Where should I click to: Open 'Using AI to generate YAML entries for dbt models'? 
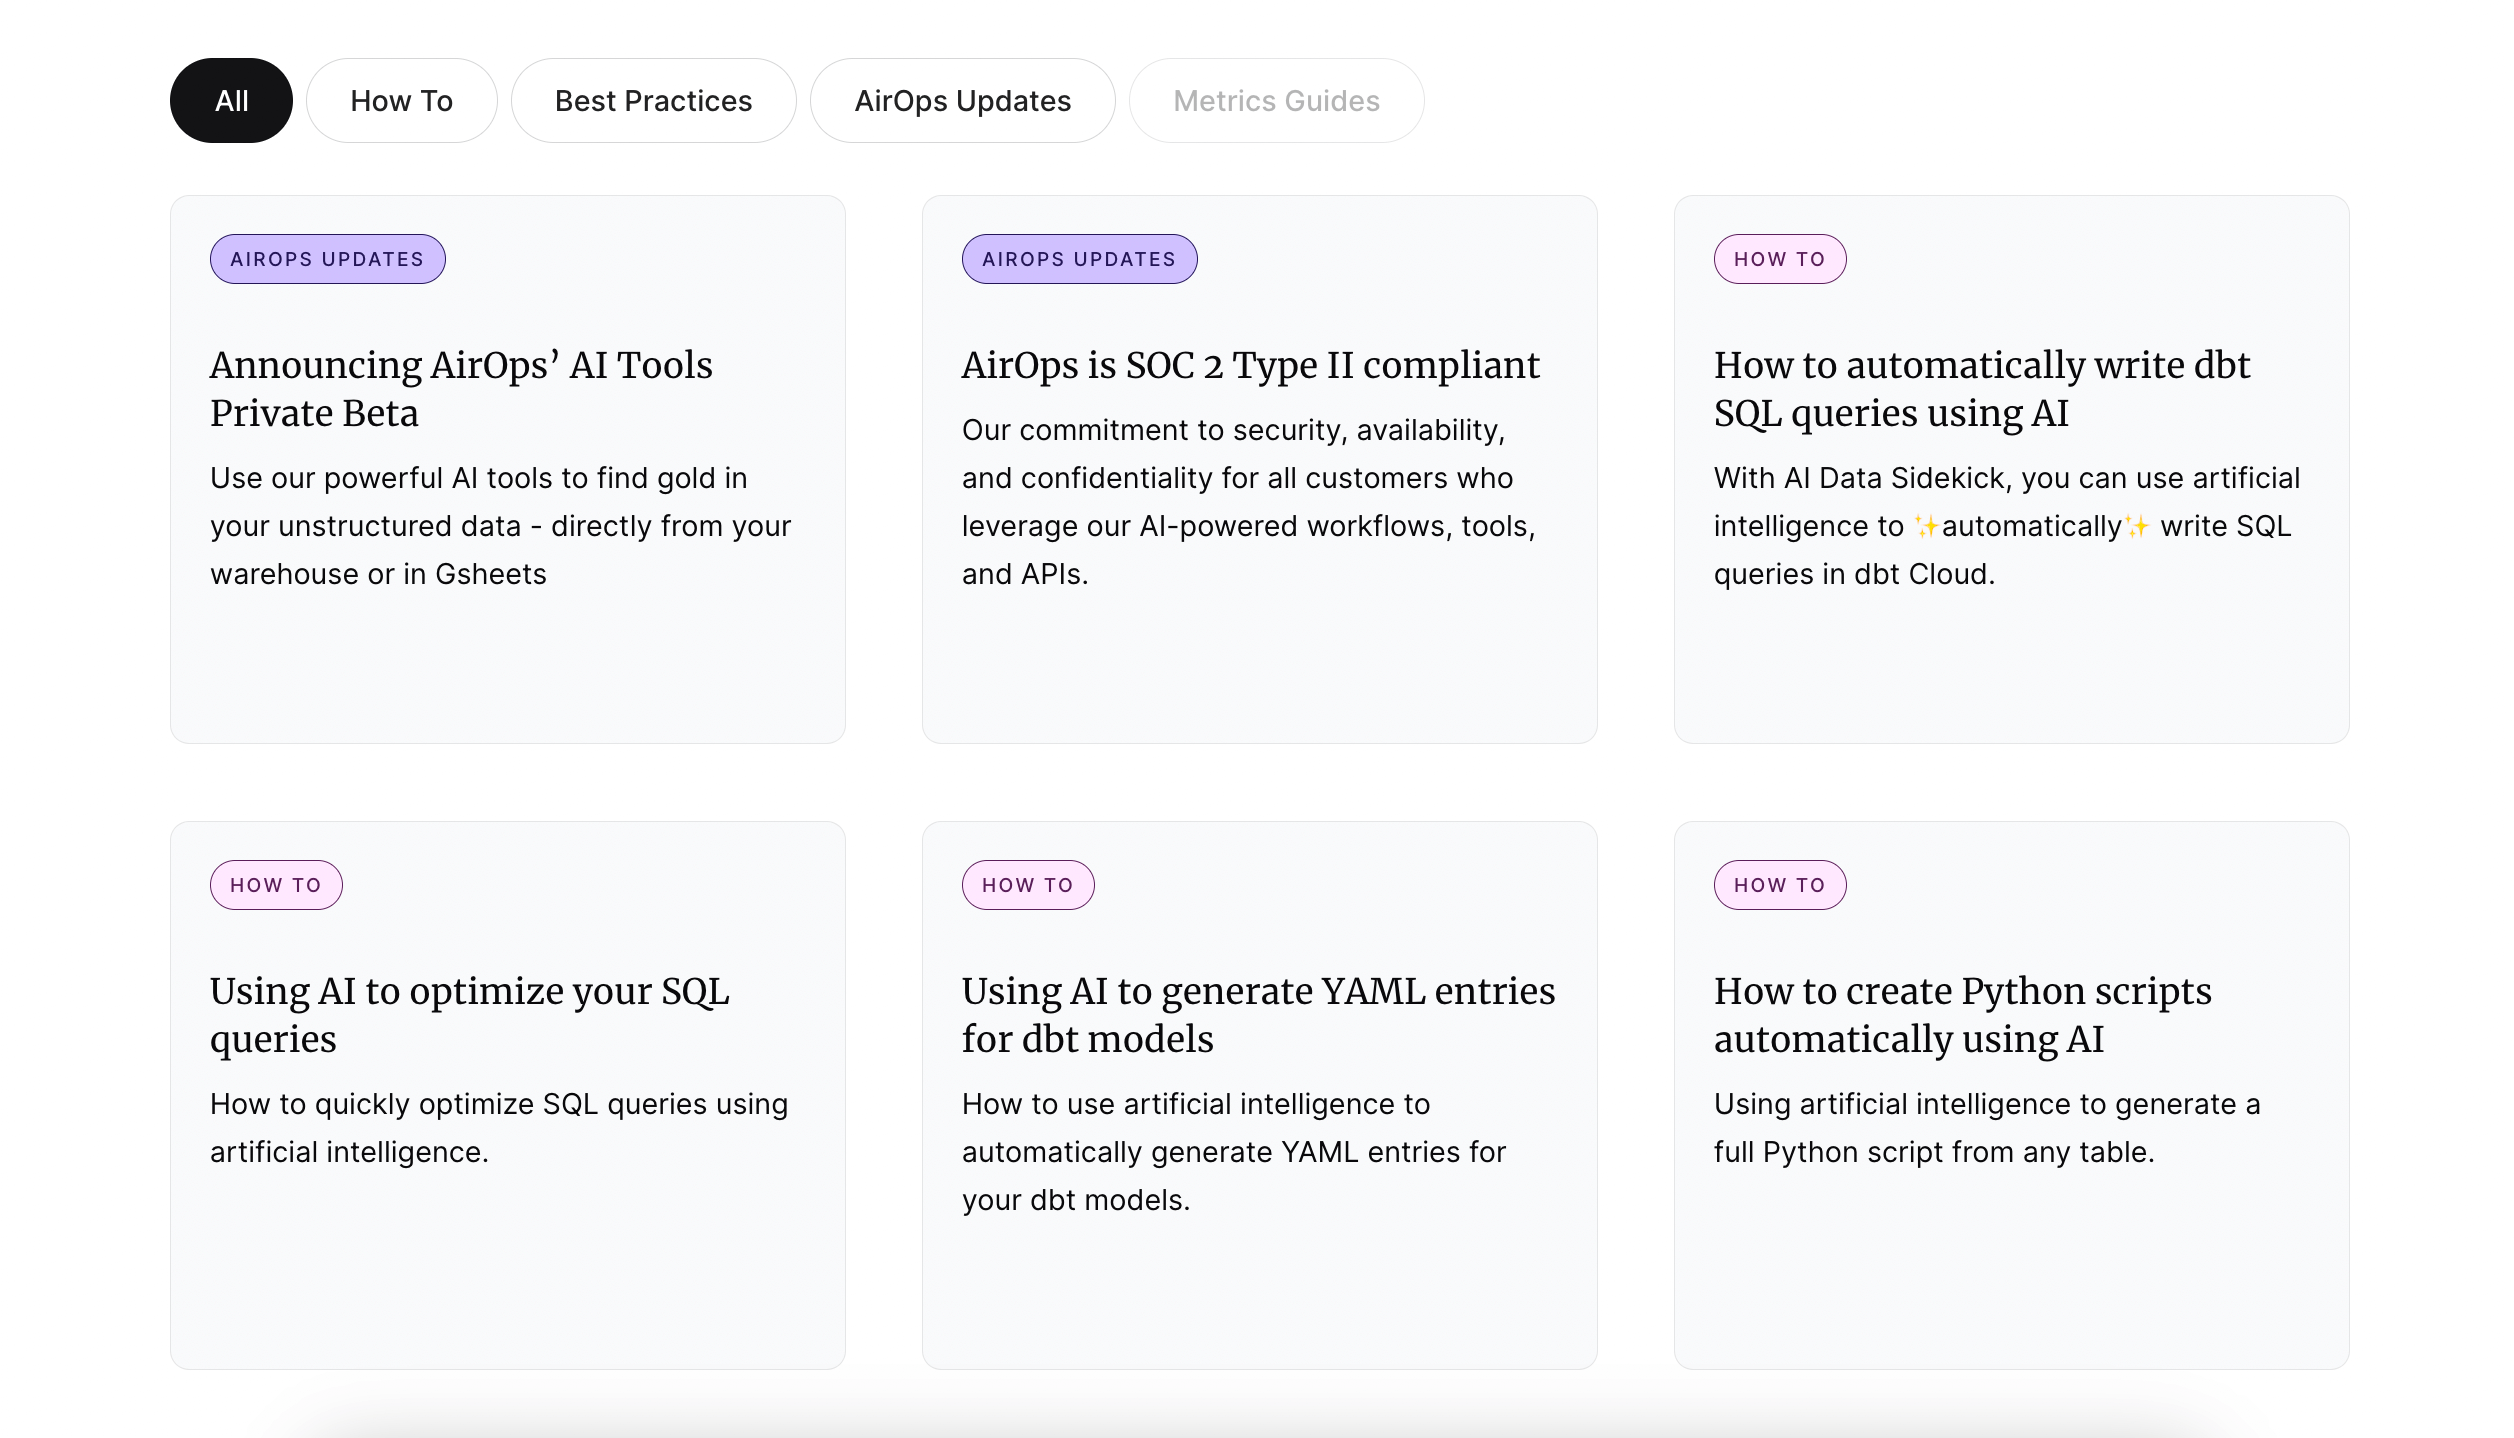point(1258,1014)
